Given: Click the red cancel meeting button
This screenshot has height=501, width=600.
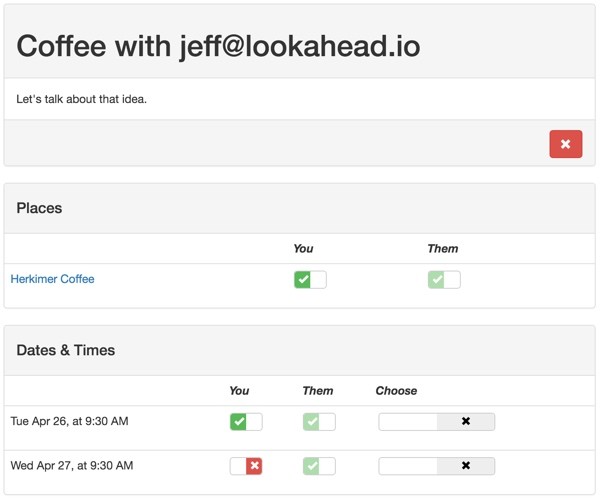Looking at the screenshot, I should 566,144.
